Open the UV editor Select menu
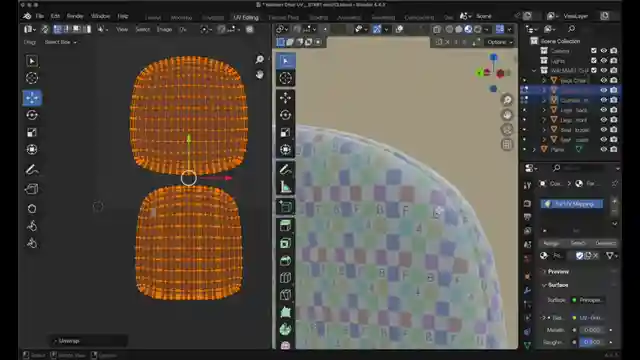 (142, 29)
